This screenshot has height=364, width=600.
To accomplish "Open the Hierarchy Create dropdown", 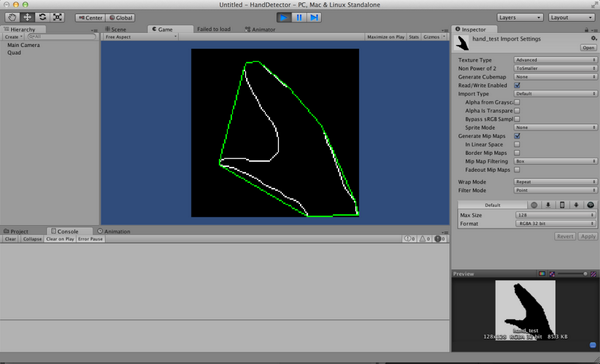I will pyautogui.click(x=14, y=37).
